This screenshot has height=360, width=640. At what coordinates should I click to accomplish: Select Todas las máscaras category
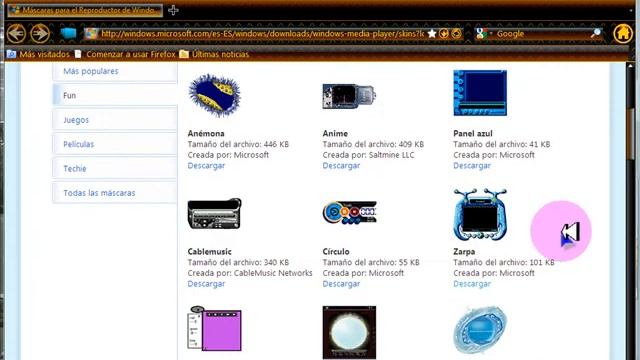115,193
